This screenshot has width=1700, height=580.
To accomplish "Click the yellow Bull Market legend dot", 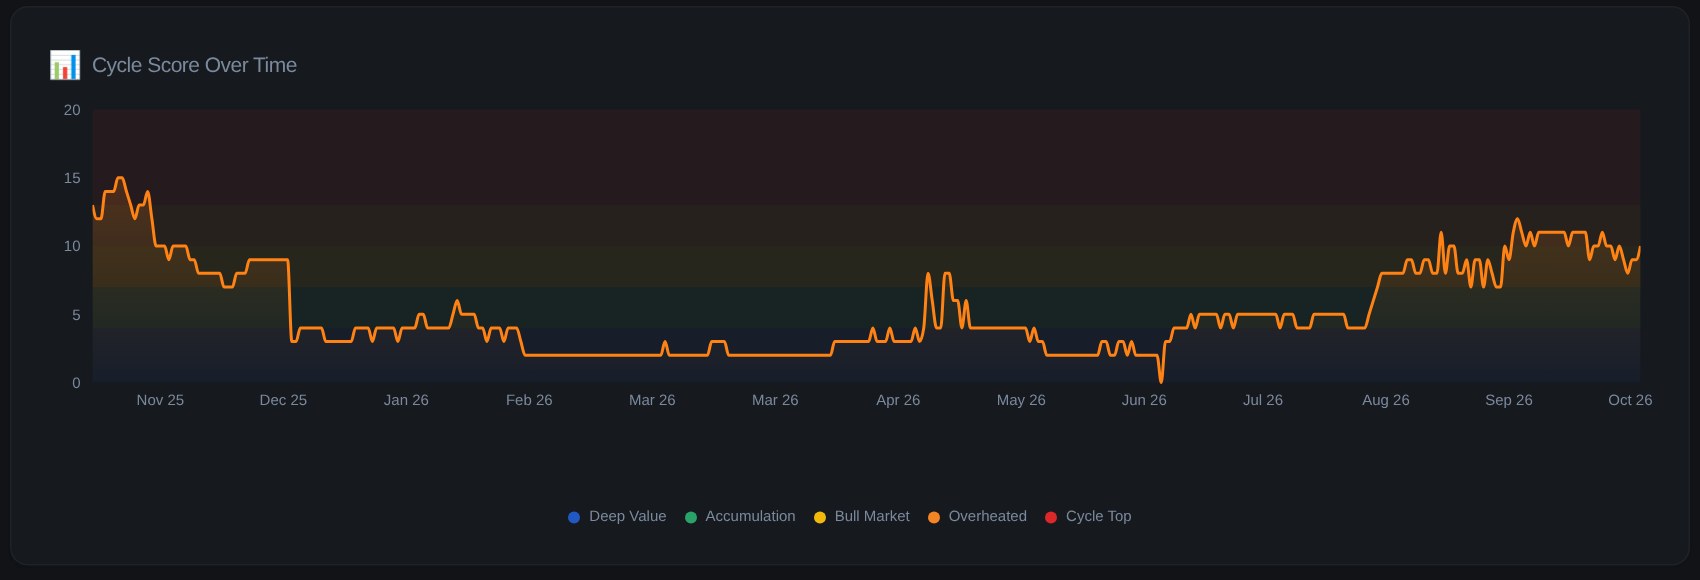I will (x=820, y=517).
